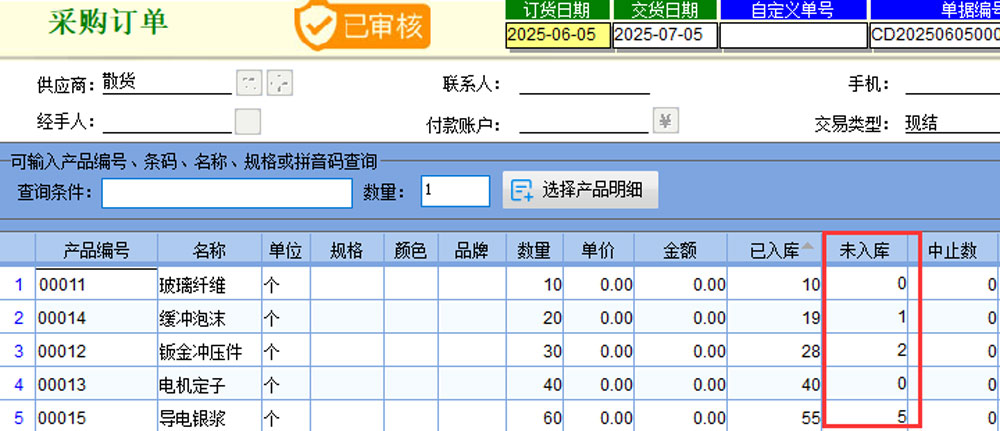1000x431 pixels.
Task: Click the 名称 column header
Action: point(209,250)
